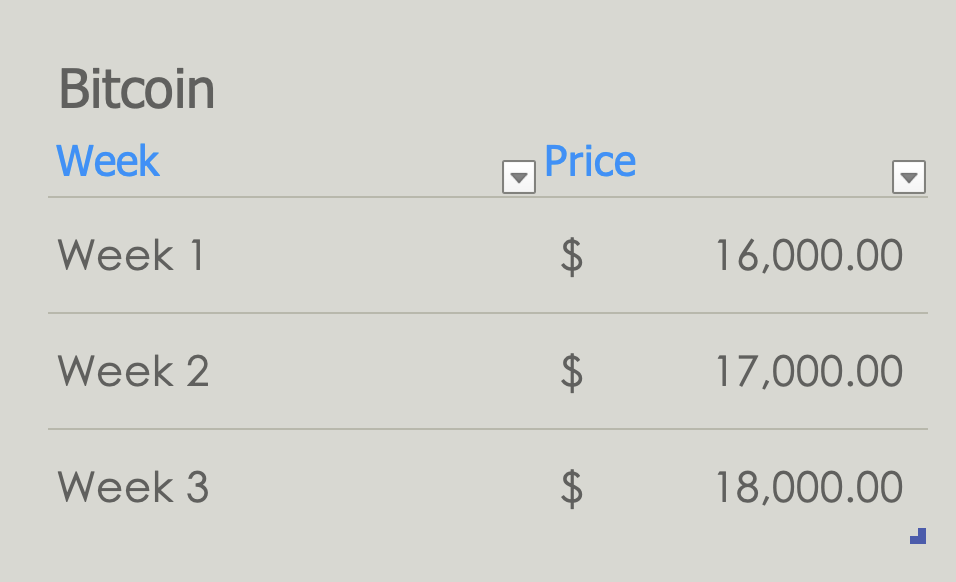Image resolution: width=956 pixels, height=582 pixels.
Task: Select the Week 1 cell
Action: point(130,256)
